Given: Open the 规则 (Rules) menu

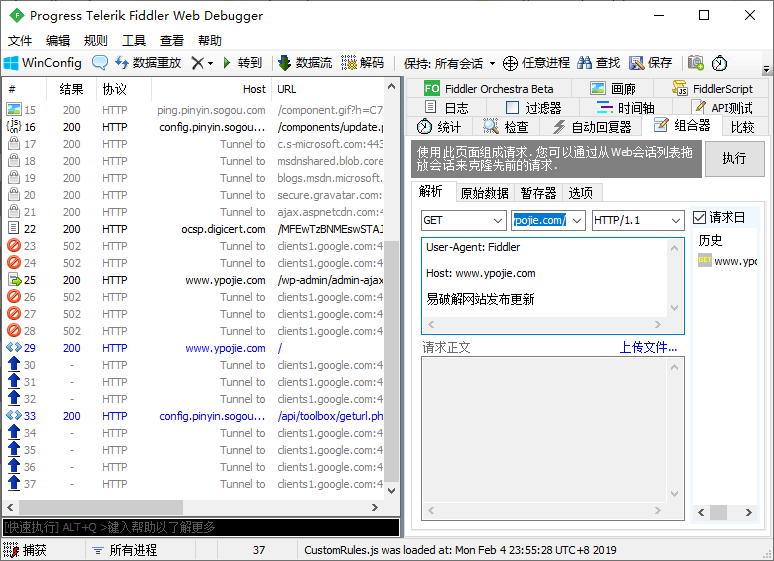Looking at the screenshot, I should pos(96,40).
